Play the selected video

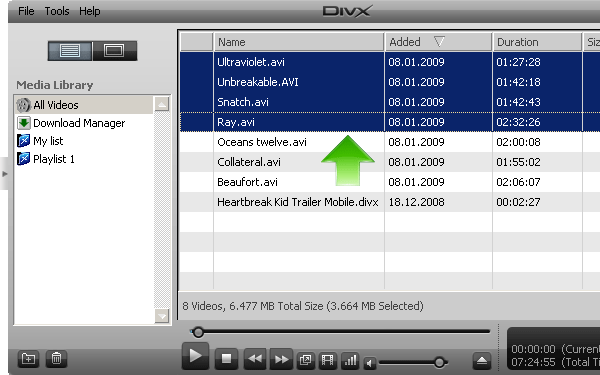(x=195, y=356)
